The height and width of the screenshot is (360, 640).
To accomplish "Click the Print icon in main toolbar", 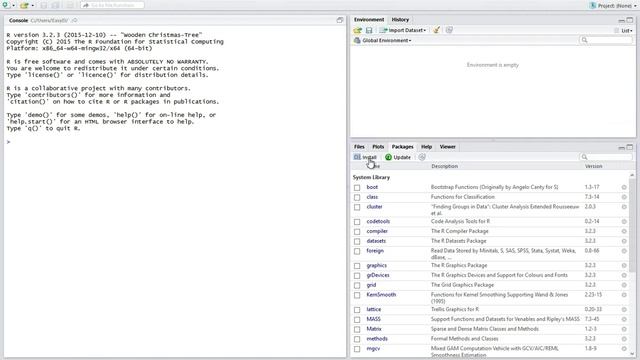I will pos(70,5).
